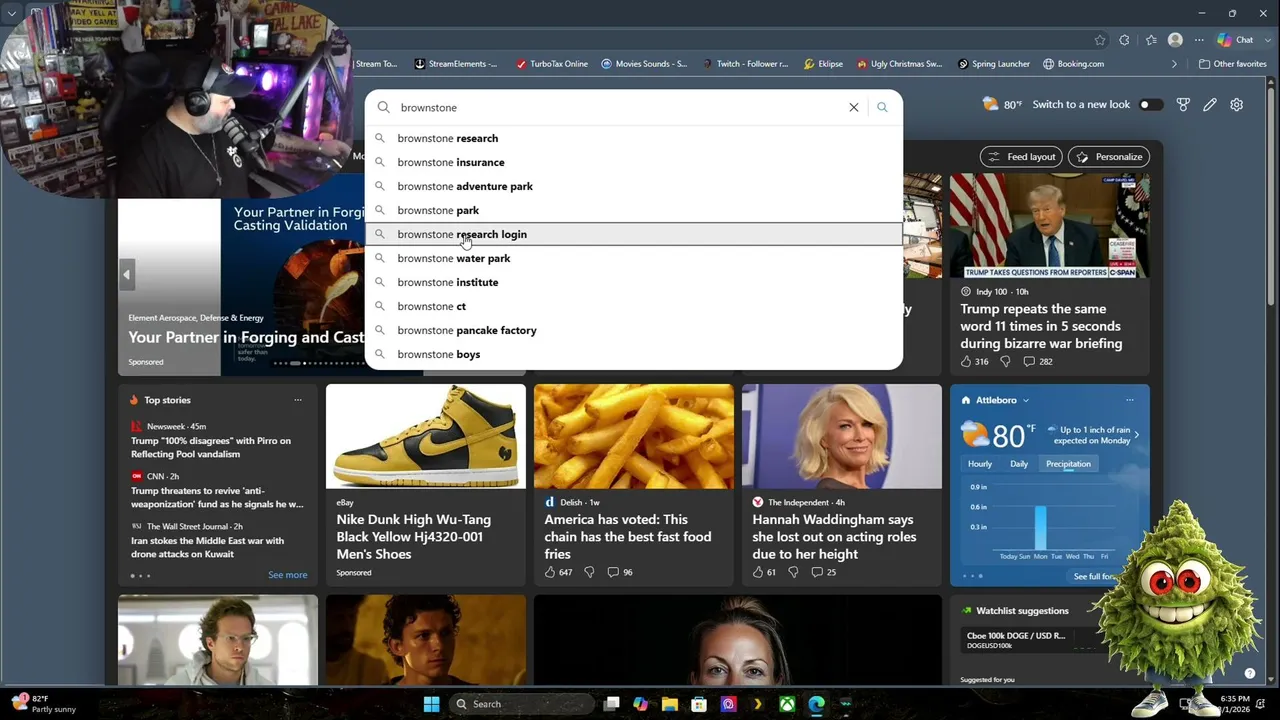Dislike the Hannah Waddingham article
The height and width of the screenshot is (720, 1280).
tap(793, 572)
